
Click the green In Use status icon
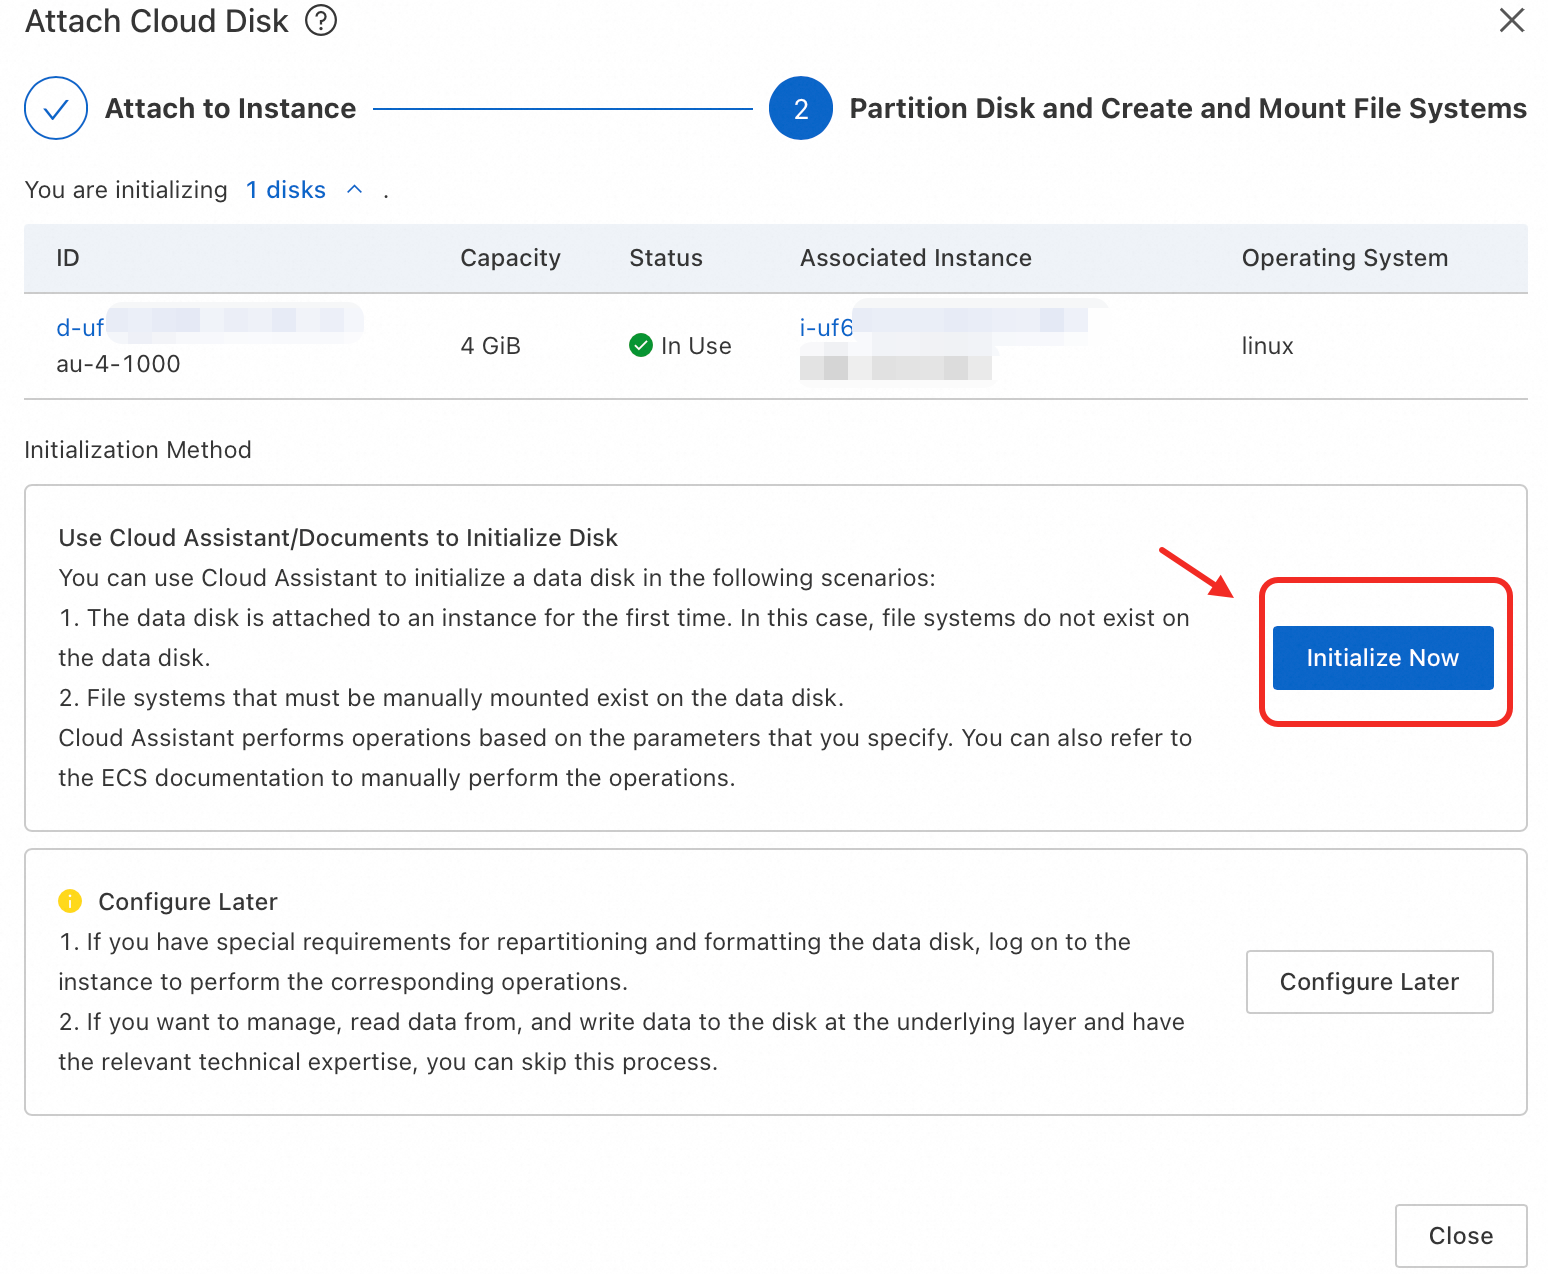click(x=641, y=346)
